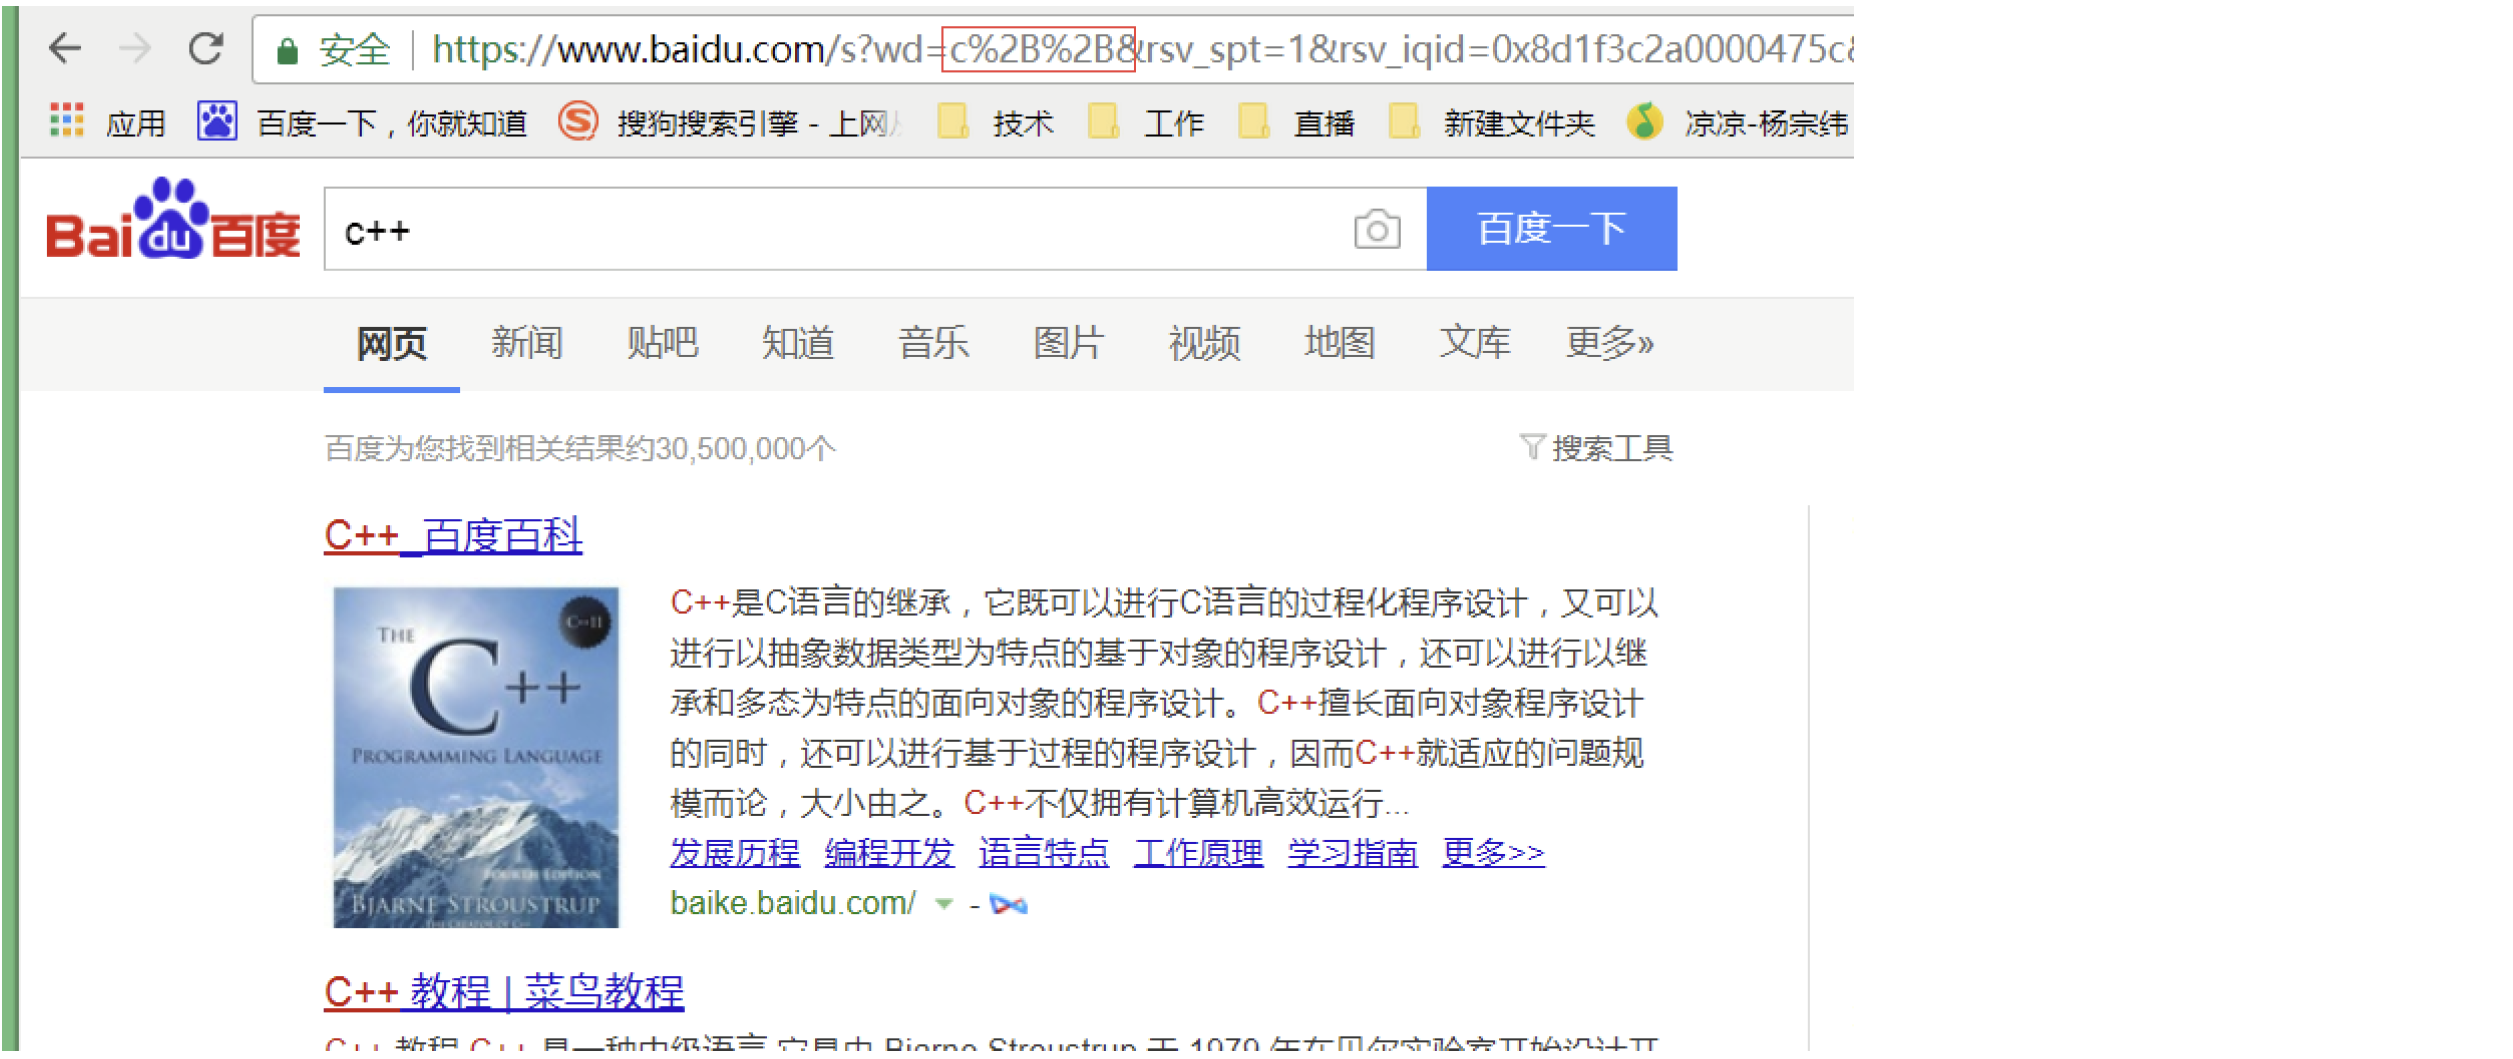
Task: Click the green secure lock icon
Action: (288, 50)
